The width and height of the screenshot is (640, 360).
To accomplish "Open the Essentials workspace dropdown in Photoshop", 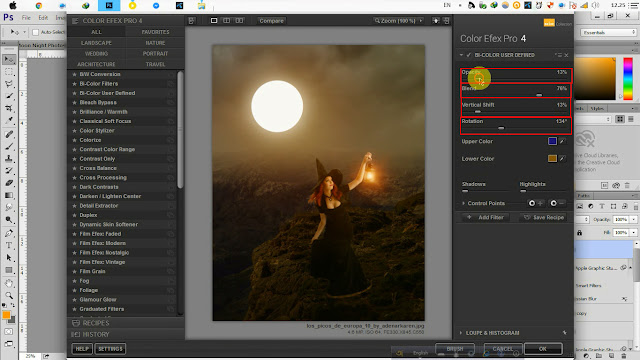I will 609,32.
